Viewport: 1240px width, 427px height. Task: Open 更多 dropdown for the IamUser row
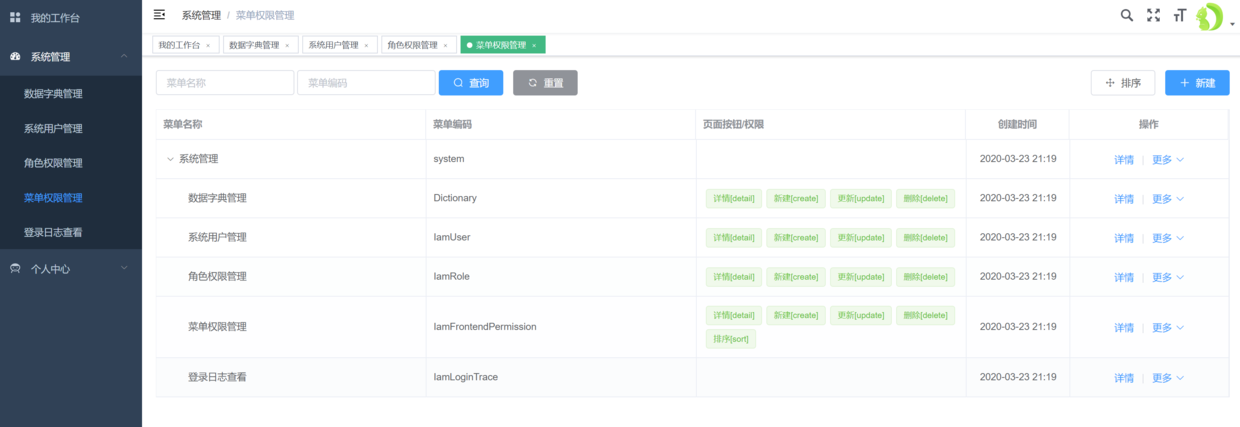1168,238
